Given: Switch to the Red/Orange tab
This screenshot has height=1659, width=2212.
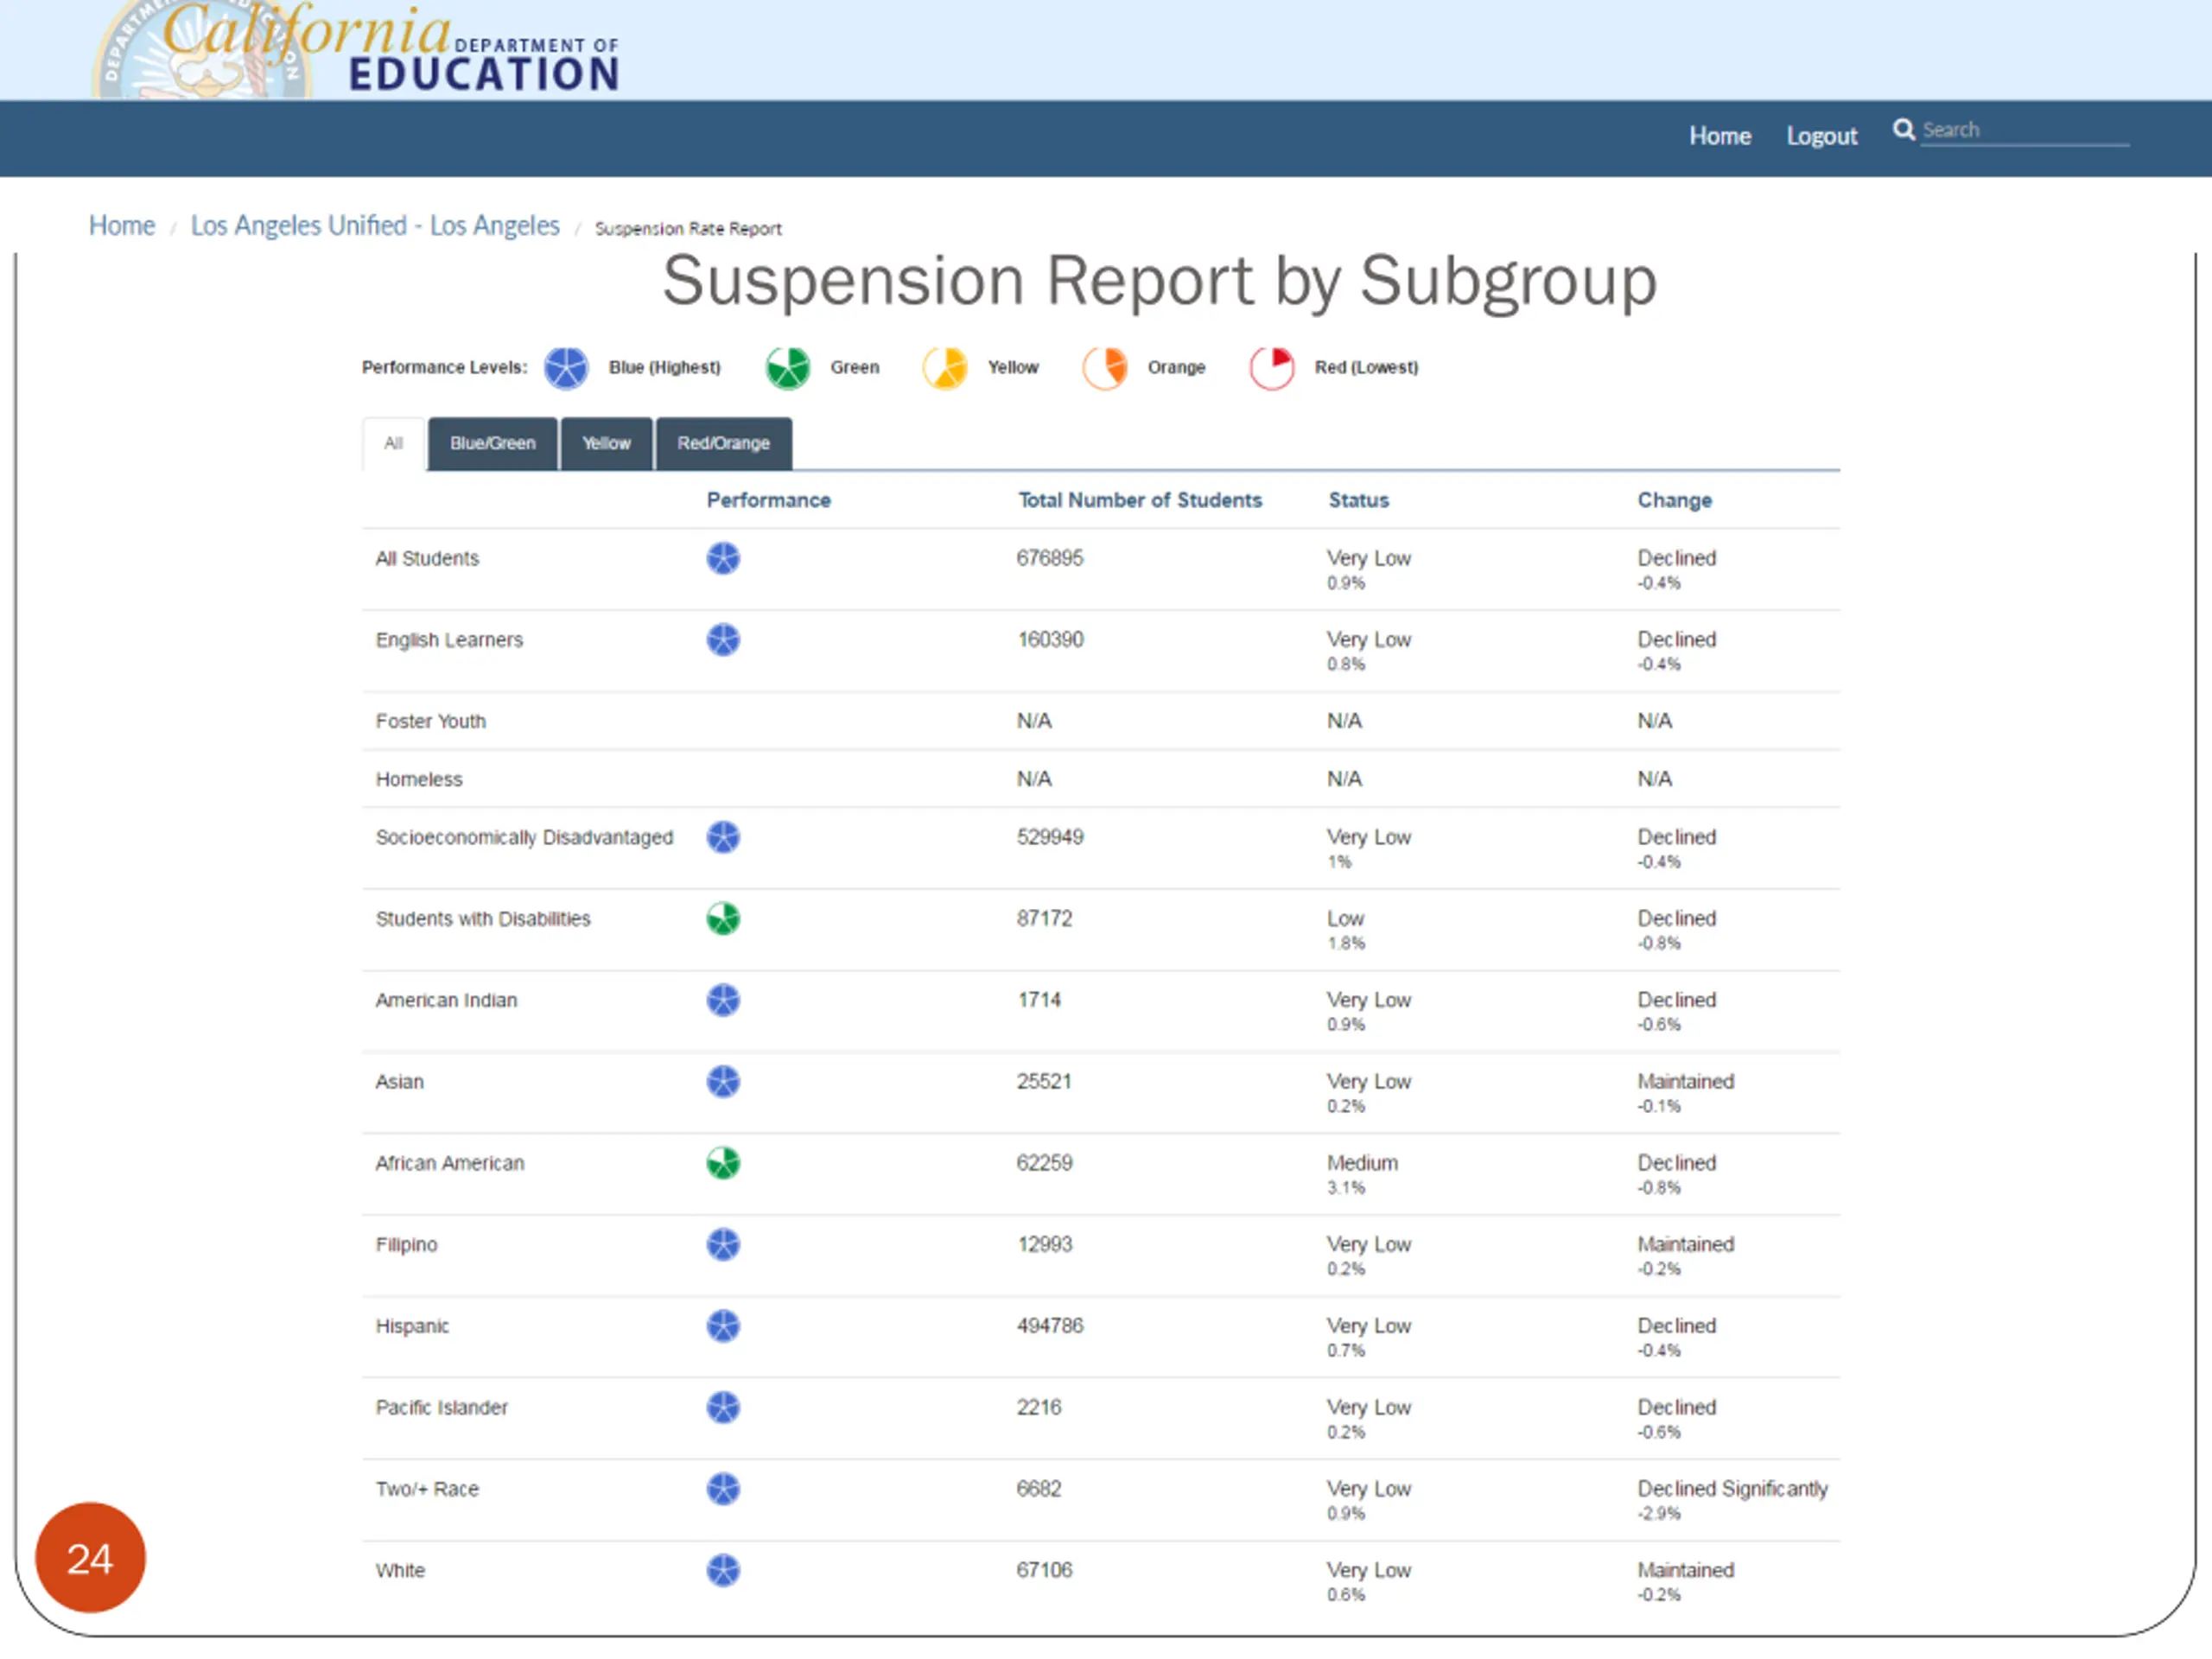Looking at the screenshot, I should click(724, 443).
